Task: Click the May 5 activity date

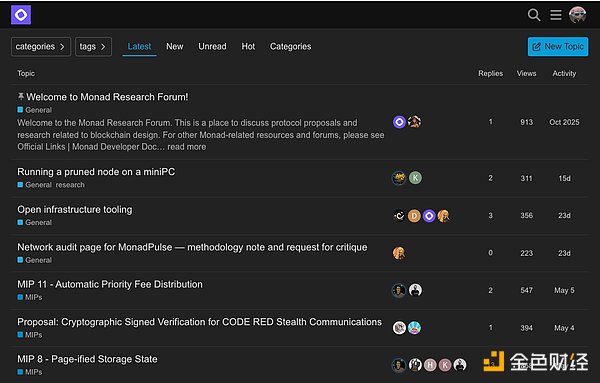Action: pos(564,290)
